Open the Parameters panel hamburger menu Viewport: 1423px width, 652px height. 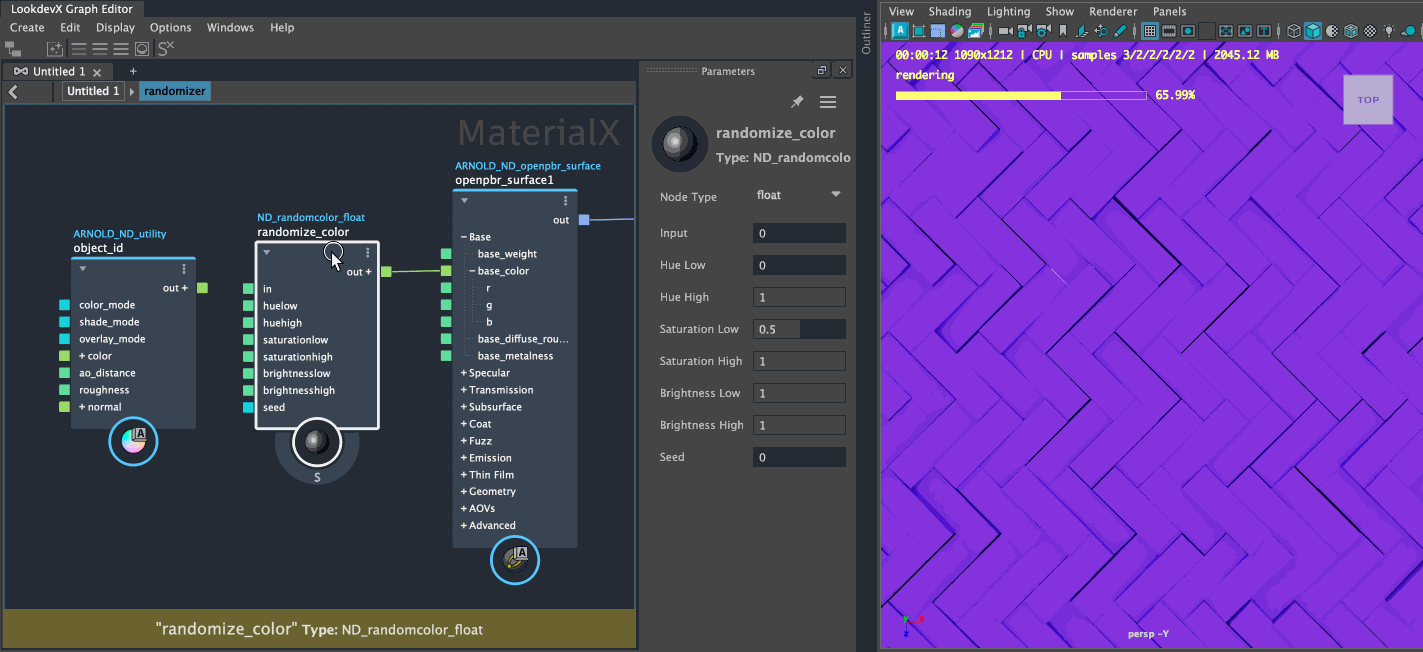point(828,102)
